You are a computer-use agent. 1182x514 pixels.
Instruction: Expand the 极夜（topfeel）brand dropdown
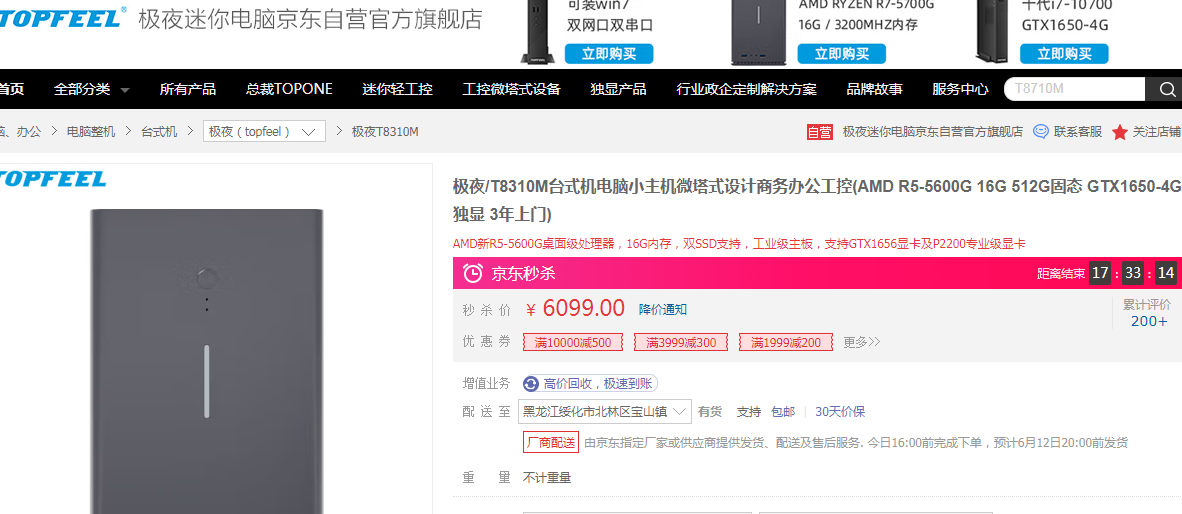pos(264,132)
